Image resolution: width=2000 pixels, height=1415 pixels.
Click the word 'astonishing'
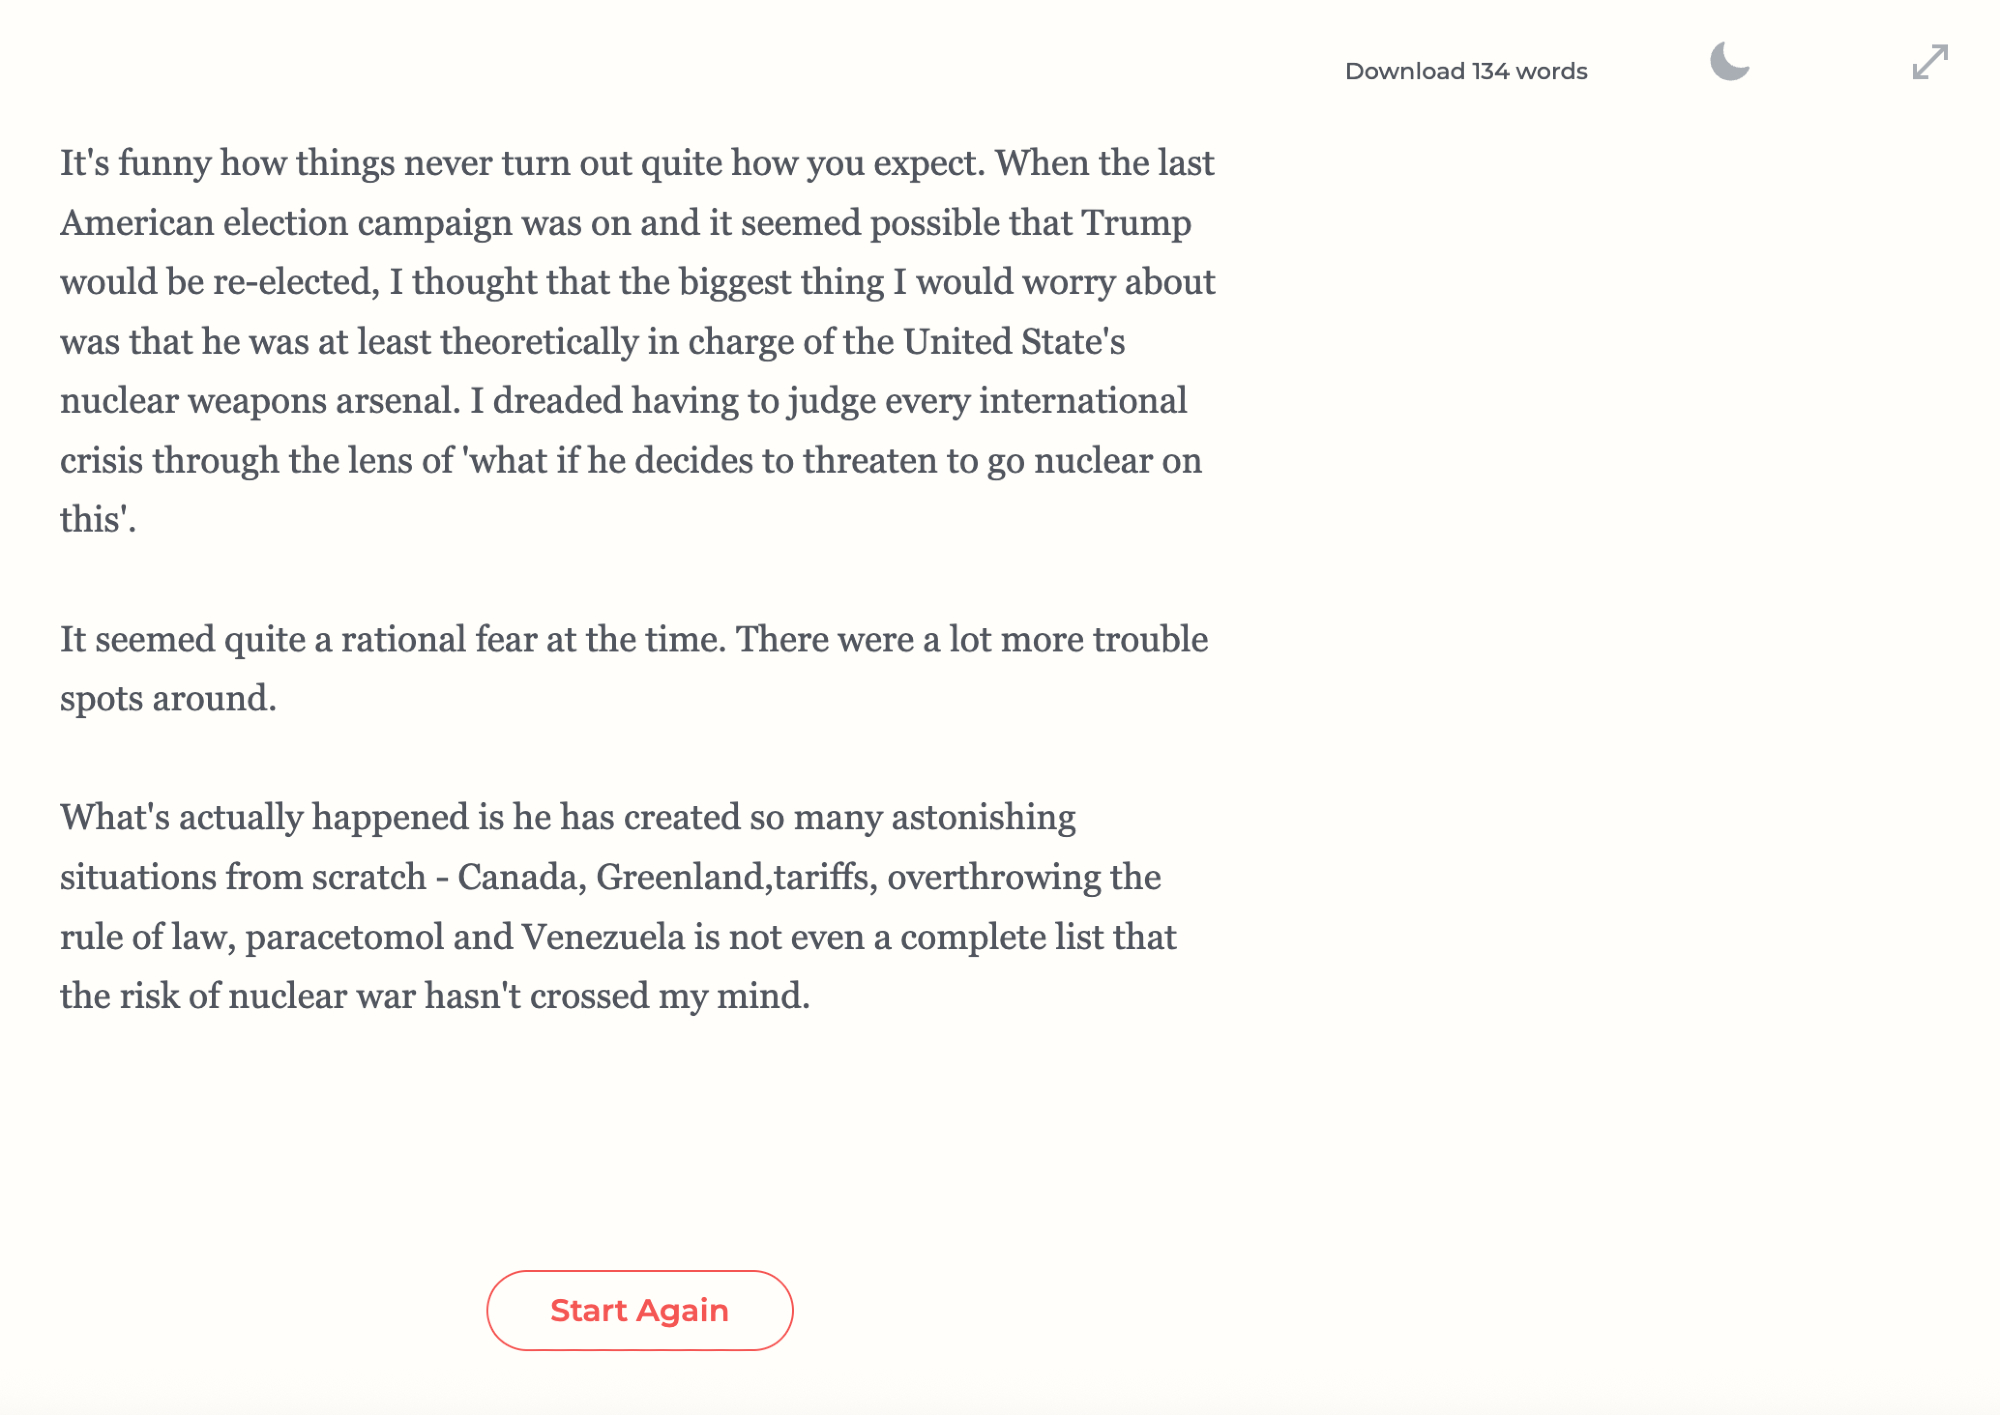click(x=983, y=817)
